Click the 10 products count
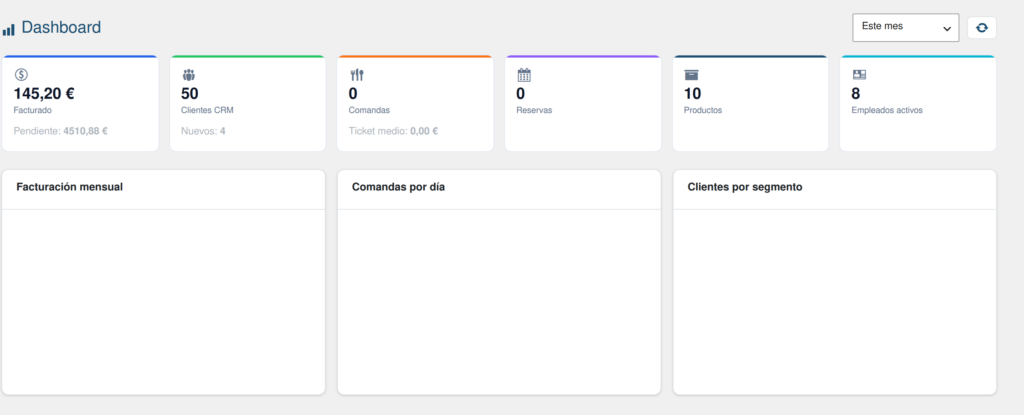 692,93
